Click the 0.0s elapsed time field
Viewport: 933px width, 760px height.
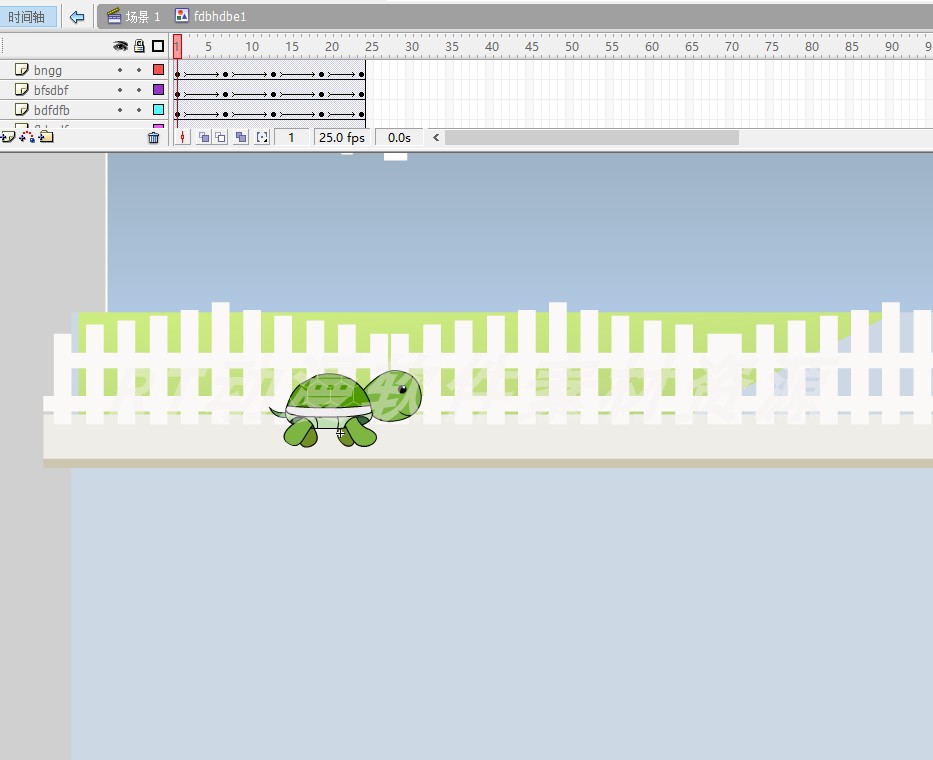point(399,138)
